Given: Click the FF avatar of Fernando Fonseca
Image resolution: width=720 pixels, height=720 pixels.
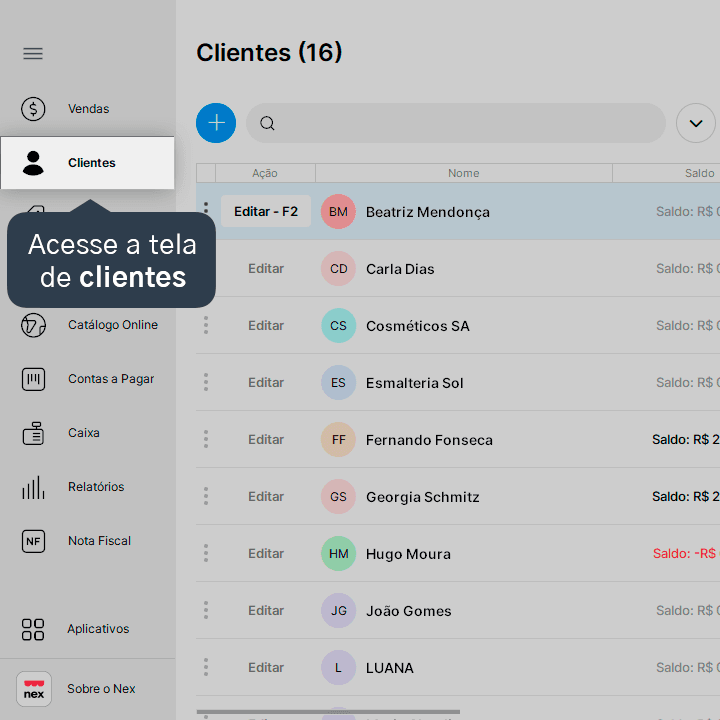Looking at the screenshot, I should tap(338, 439).
